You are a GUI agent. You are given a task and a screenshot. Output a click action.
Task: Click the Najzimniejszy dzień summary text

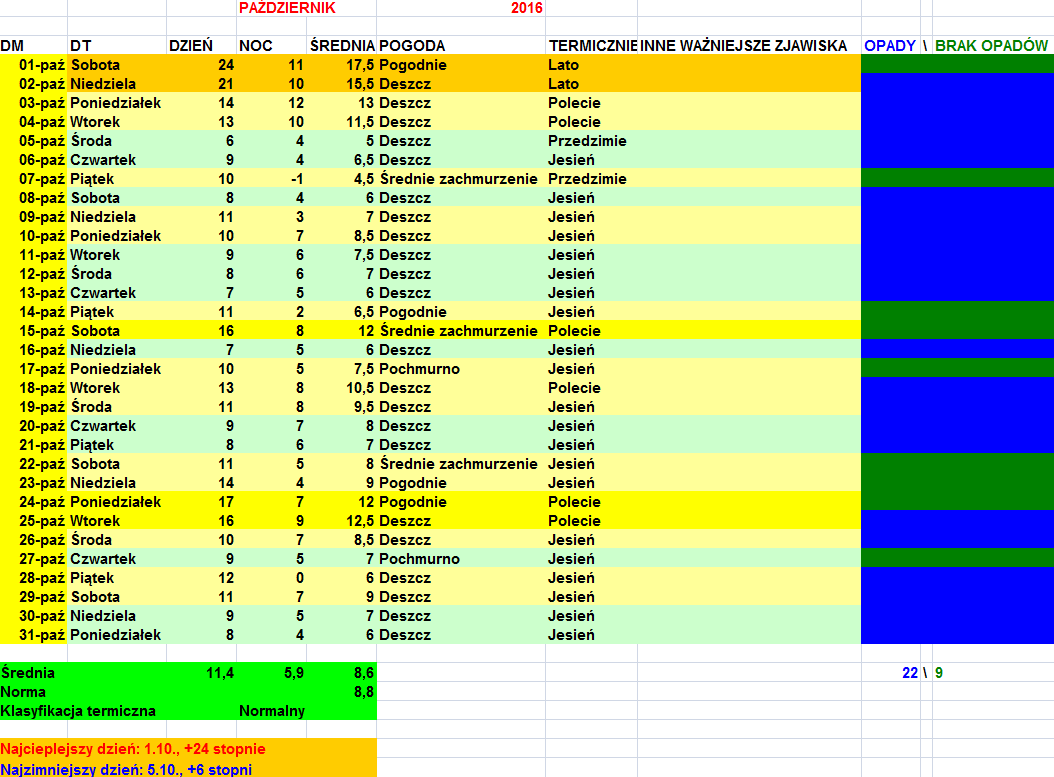[126, 769]
